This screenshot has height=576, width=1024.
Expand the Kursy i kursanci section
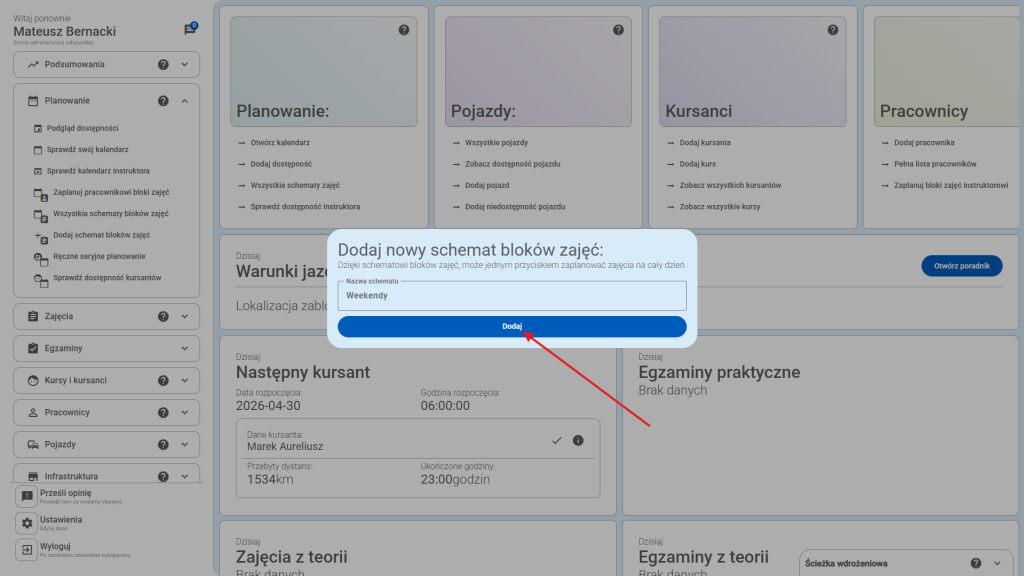point(185,381)
